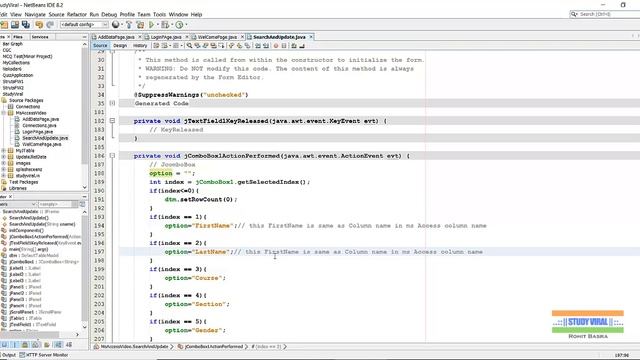Click the Last Edit icon in editor toolbar
Screen dimensions: 640x360
click(156, 46)
